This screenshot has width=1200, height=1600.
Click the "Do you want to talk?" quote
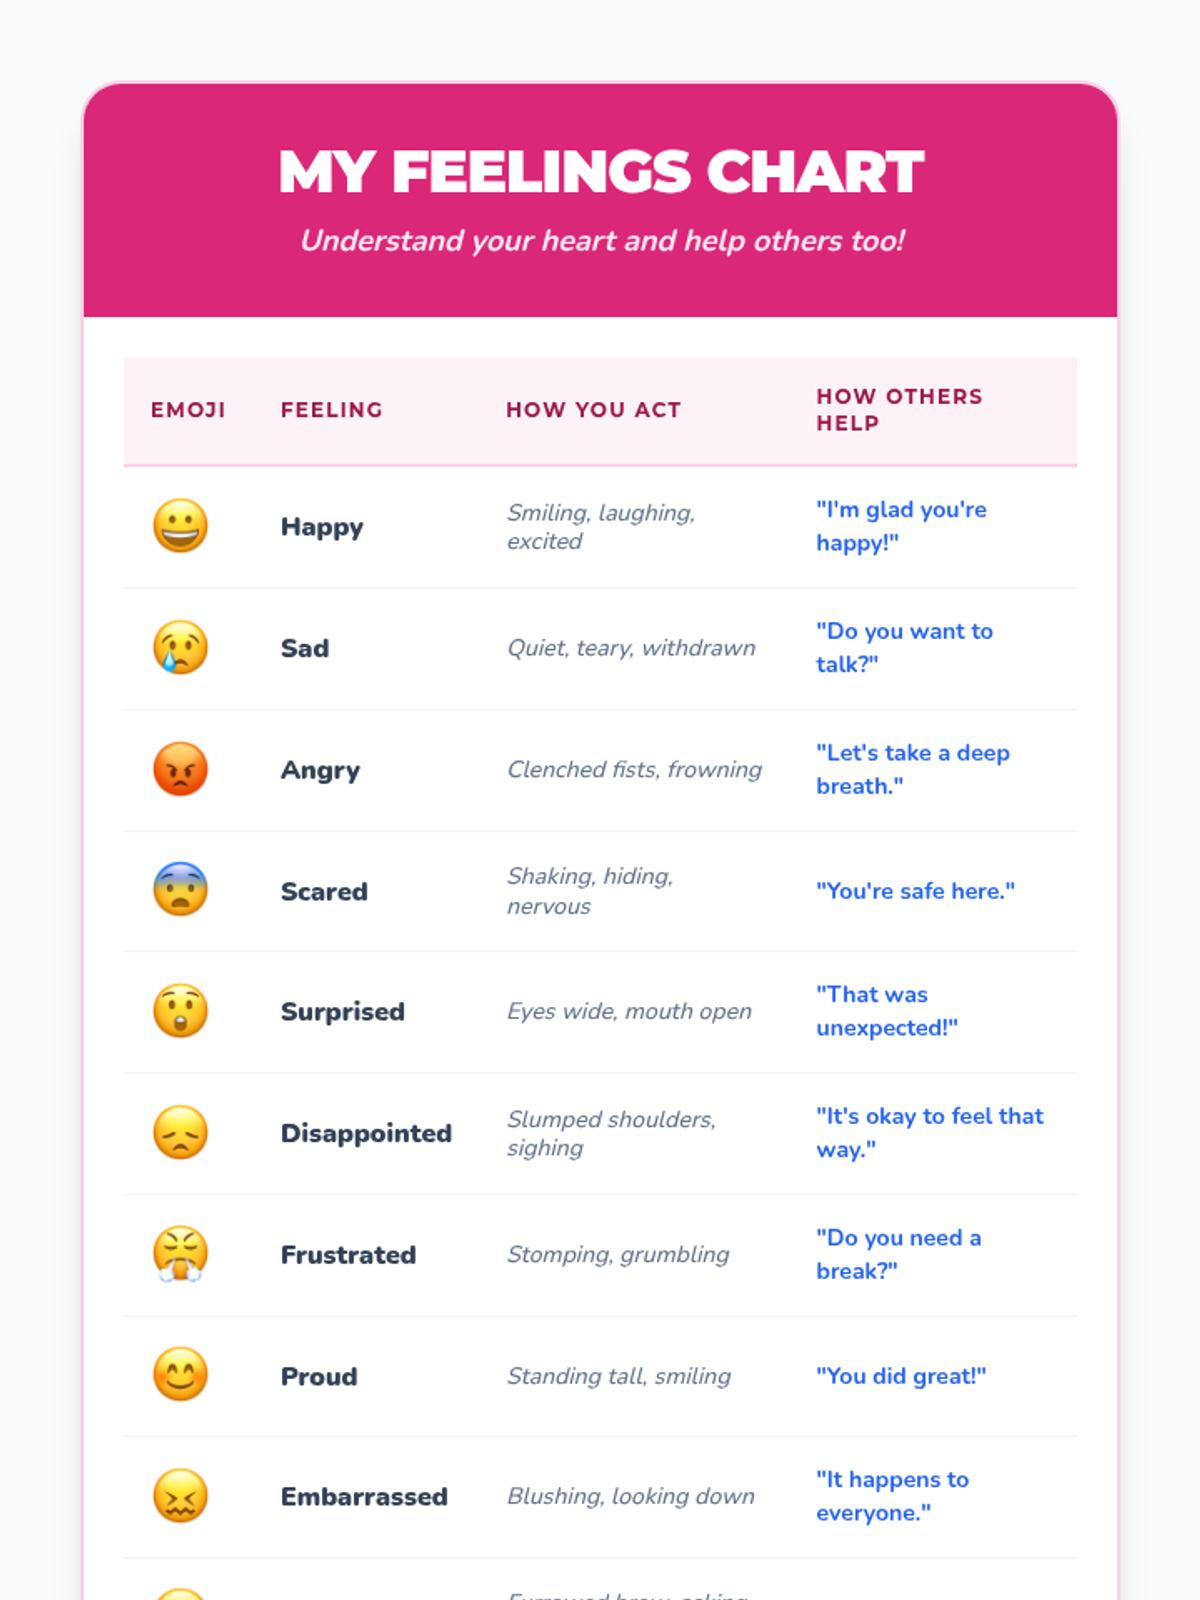904,648
